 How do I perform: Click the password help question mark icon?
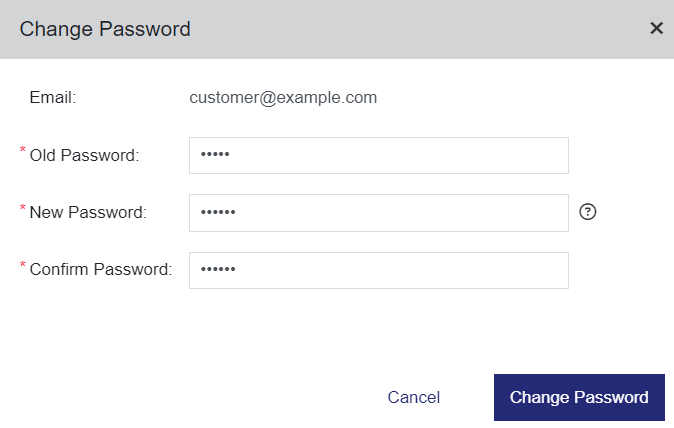pos(588,212)
